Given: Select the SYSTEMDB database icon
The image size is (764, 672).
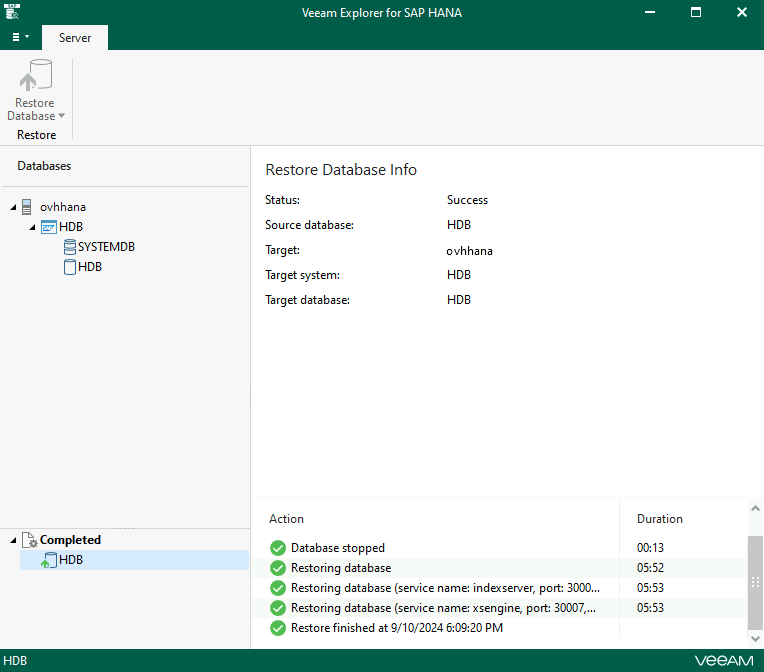Looking at the screenshot, I should 69,247.
